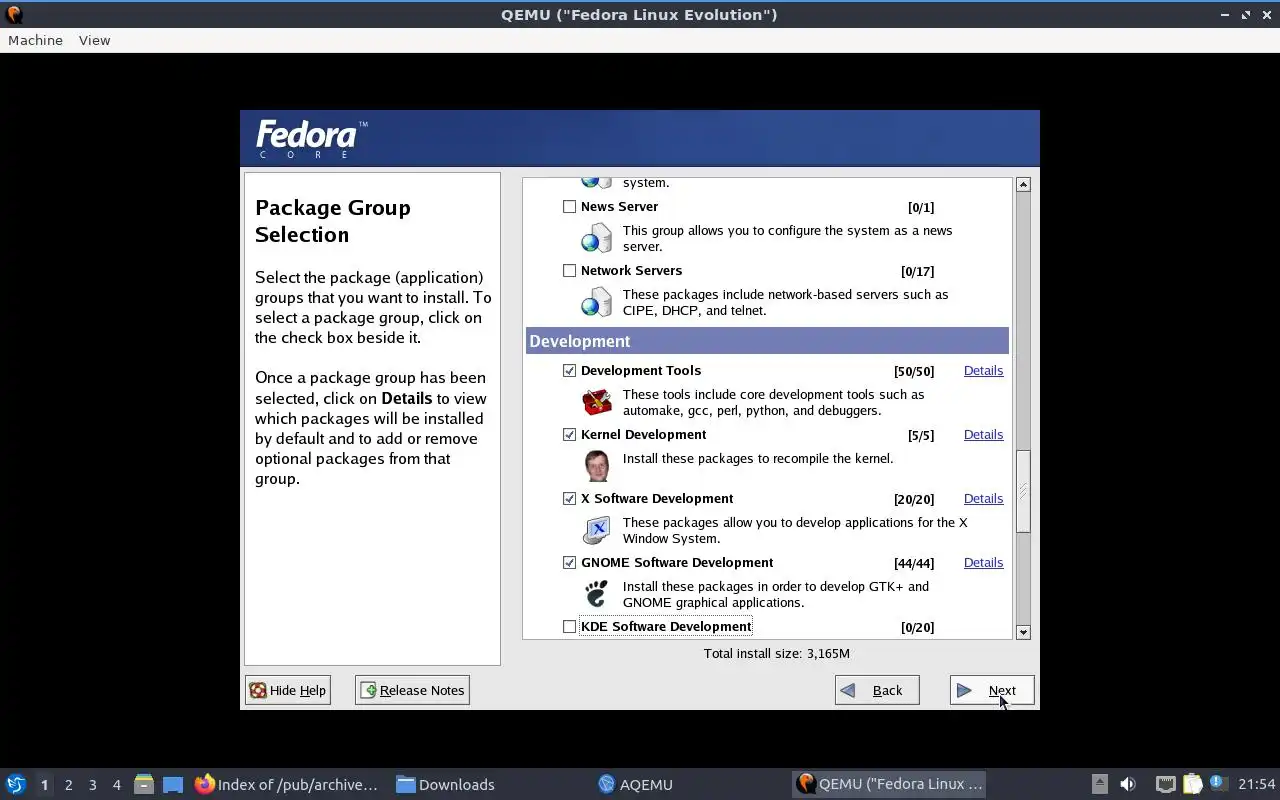Click the Network Servers globe icon
1280x800 pixels.
(597, 302)
